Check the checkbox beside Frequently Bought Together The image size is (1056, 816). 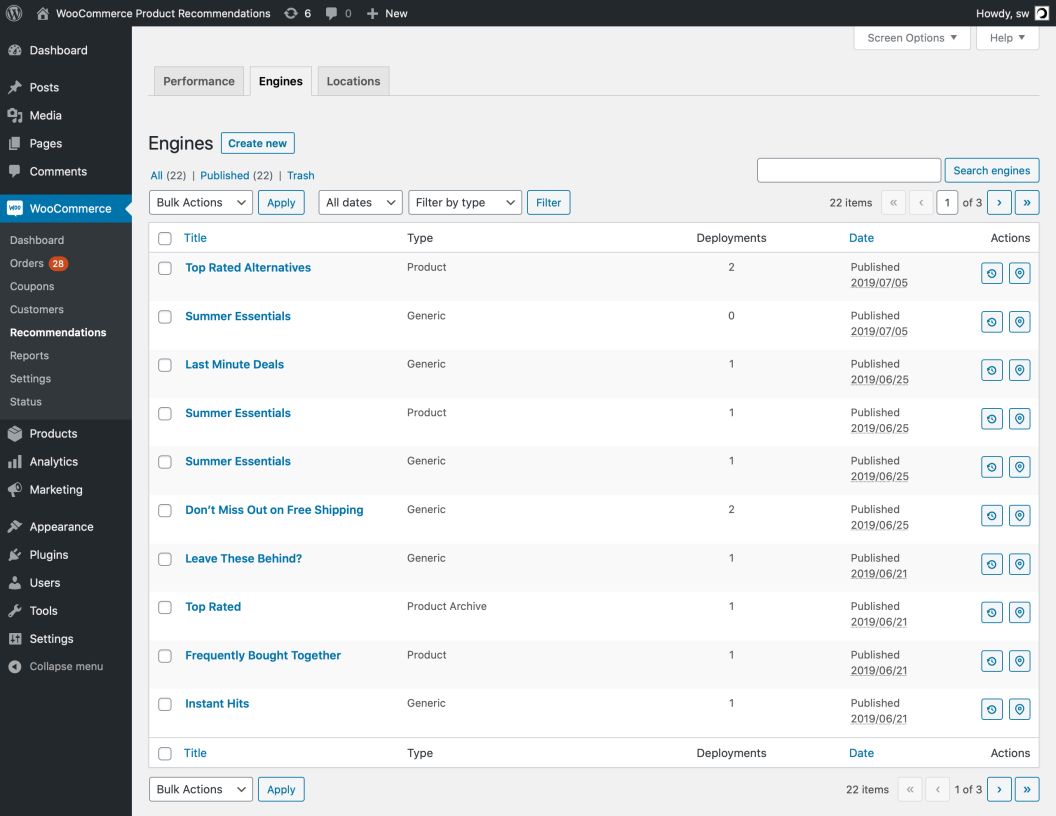click(x=165, y=656)
